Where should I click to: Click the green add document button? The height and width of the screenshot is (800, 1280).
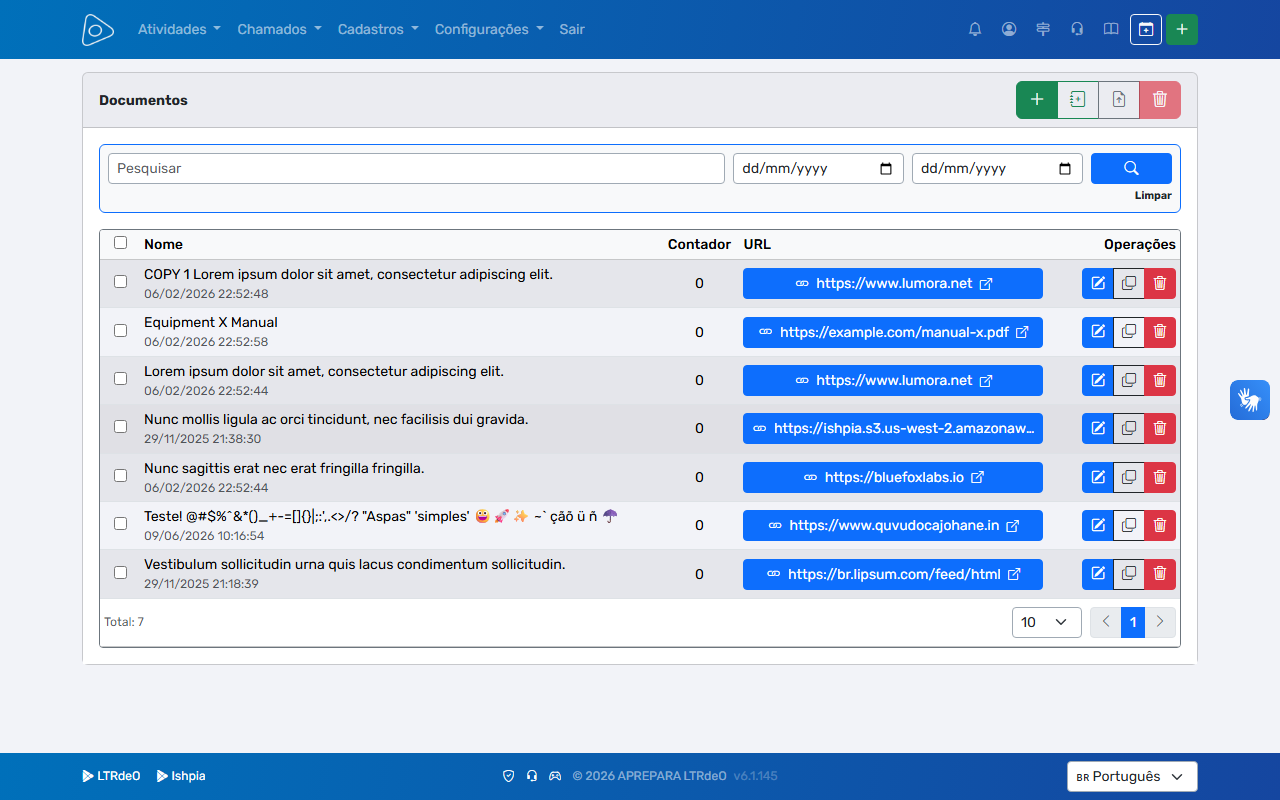1037,100
